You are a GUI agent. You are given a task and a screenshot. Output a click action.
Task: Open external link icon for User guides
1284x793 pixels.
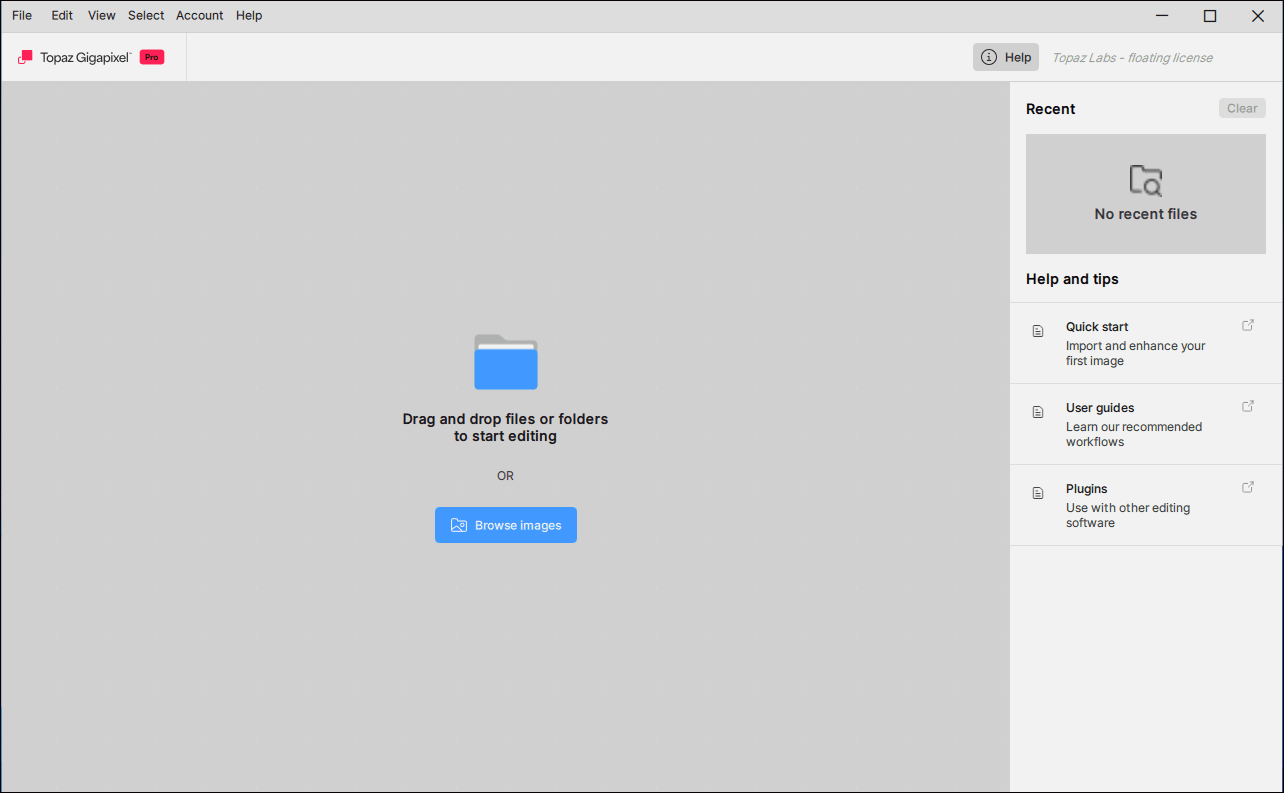[x=1248, y=406]
